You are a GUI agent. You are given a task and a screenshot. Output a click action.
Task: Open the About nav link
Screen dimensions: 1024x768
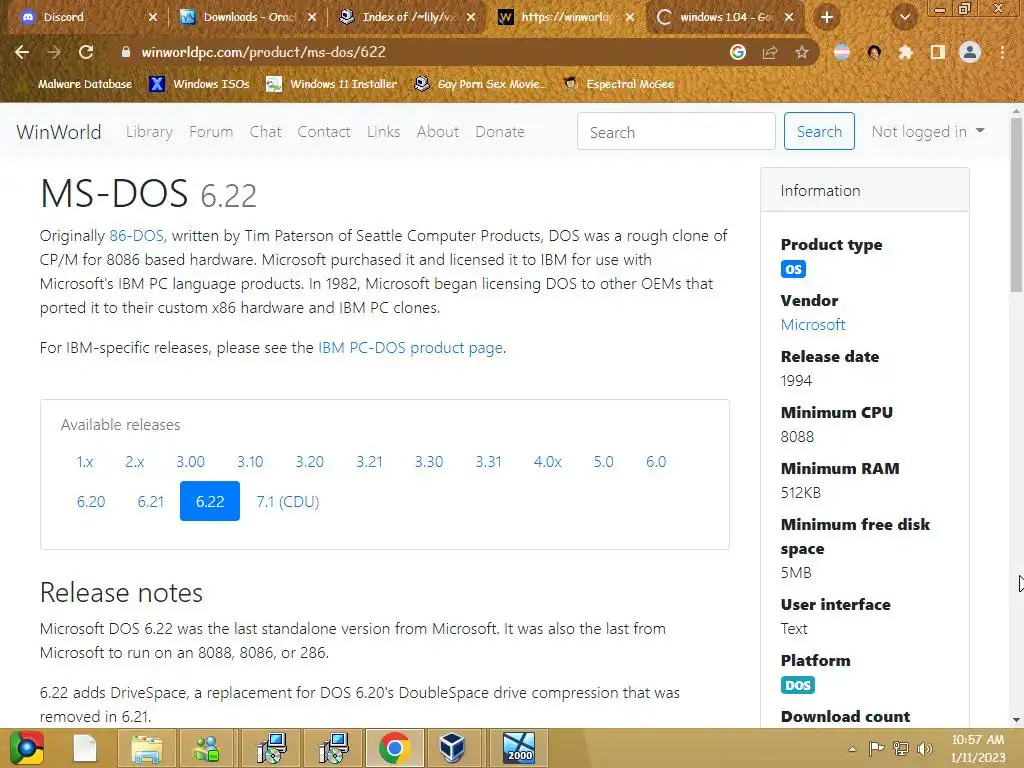[438, 132]
